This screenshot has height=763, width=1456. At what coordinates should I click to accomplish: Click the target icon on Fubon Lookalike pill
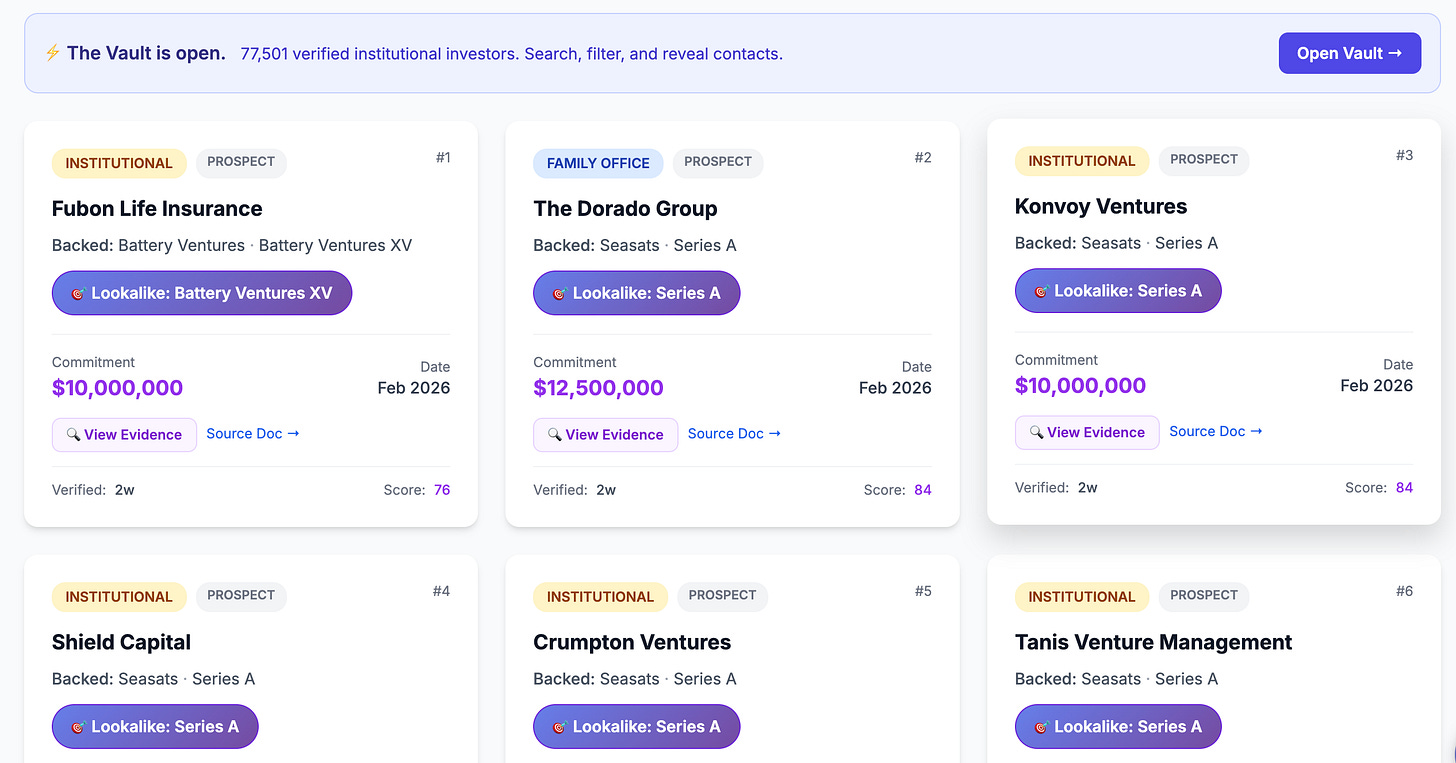coord(78,294)
